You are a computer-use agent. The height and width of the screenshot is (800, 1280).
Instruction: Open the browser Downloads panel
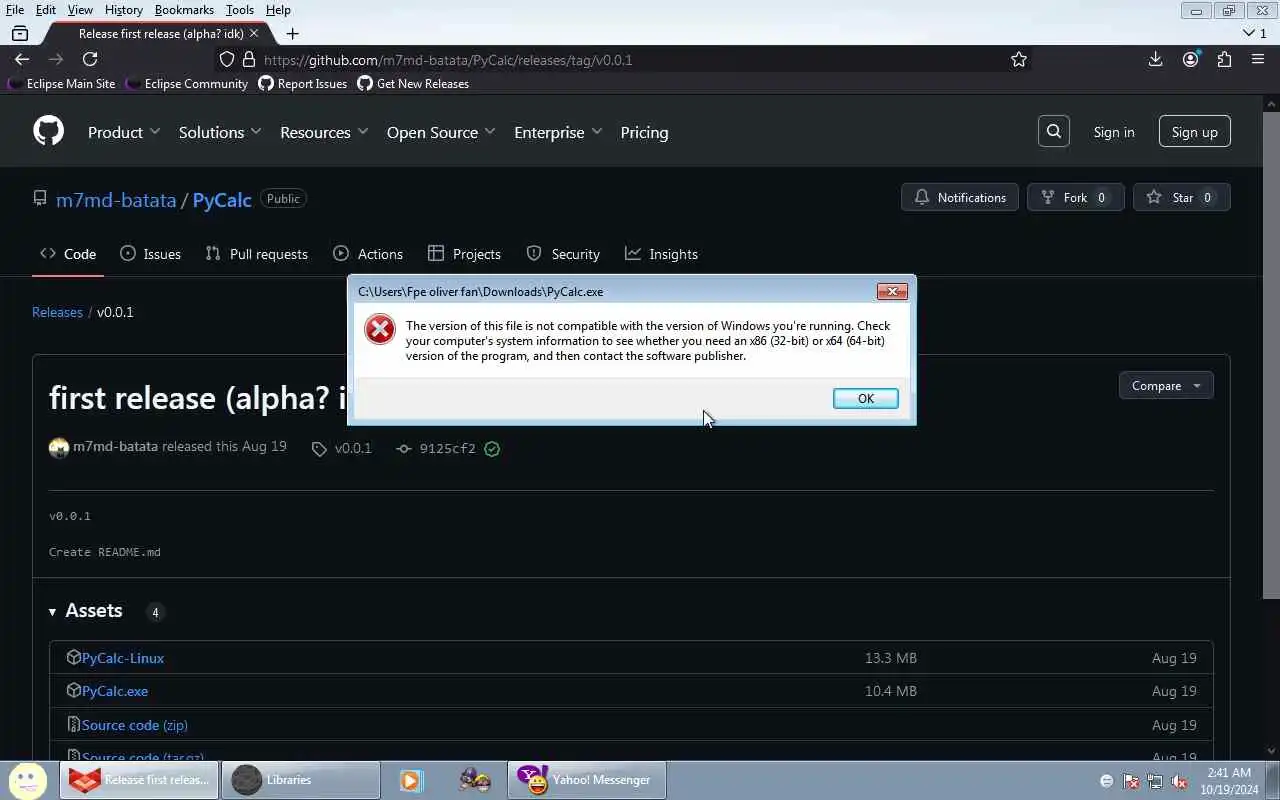coord(1156,59)
